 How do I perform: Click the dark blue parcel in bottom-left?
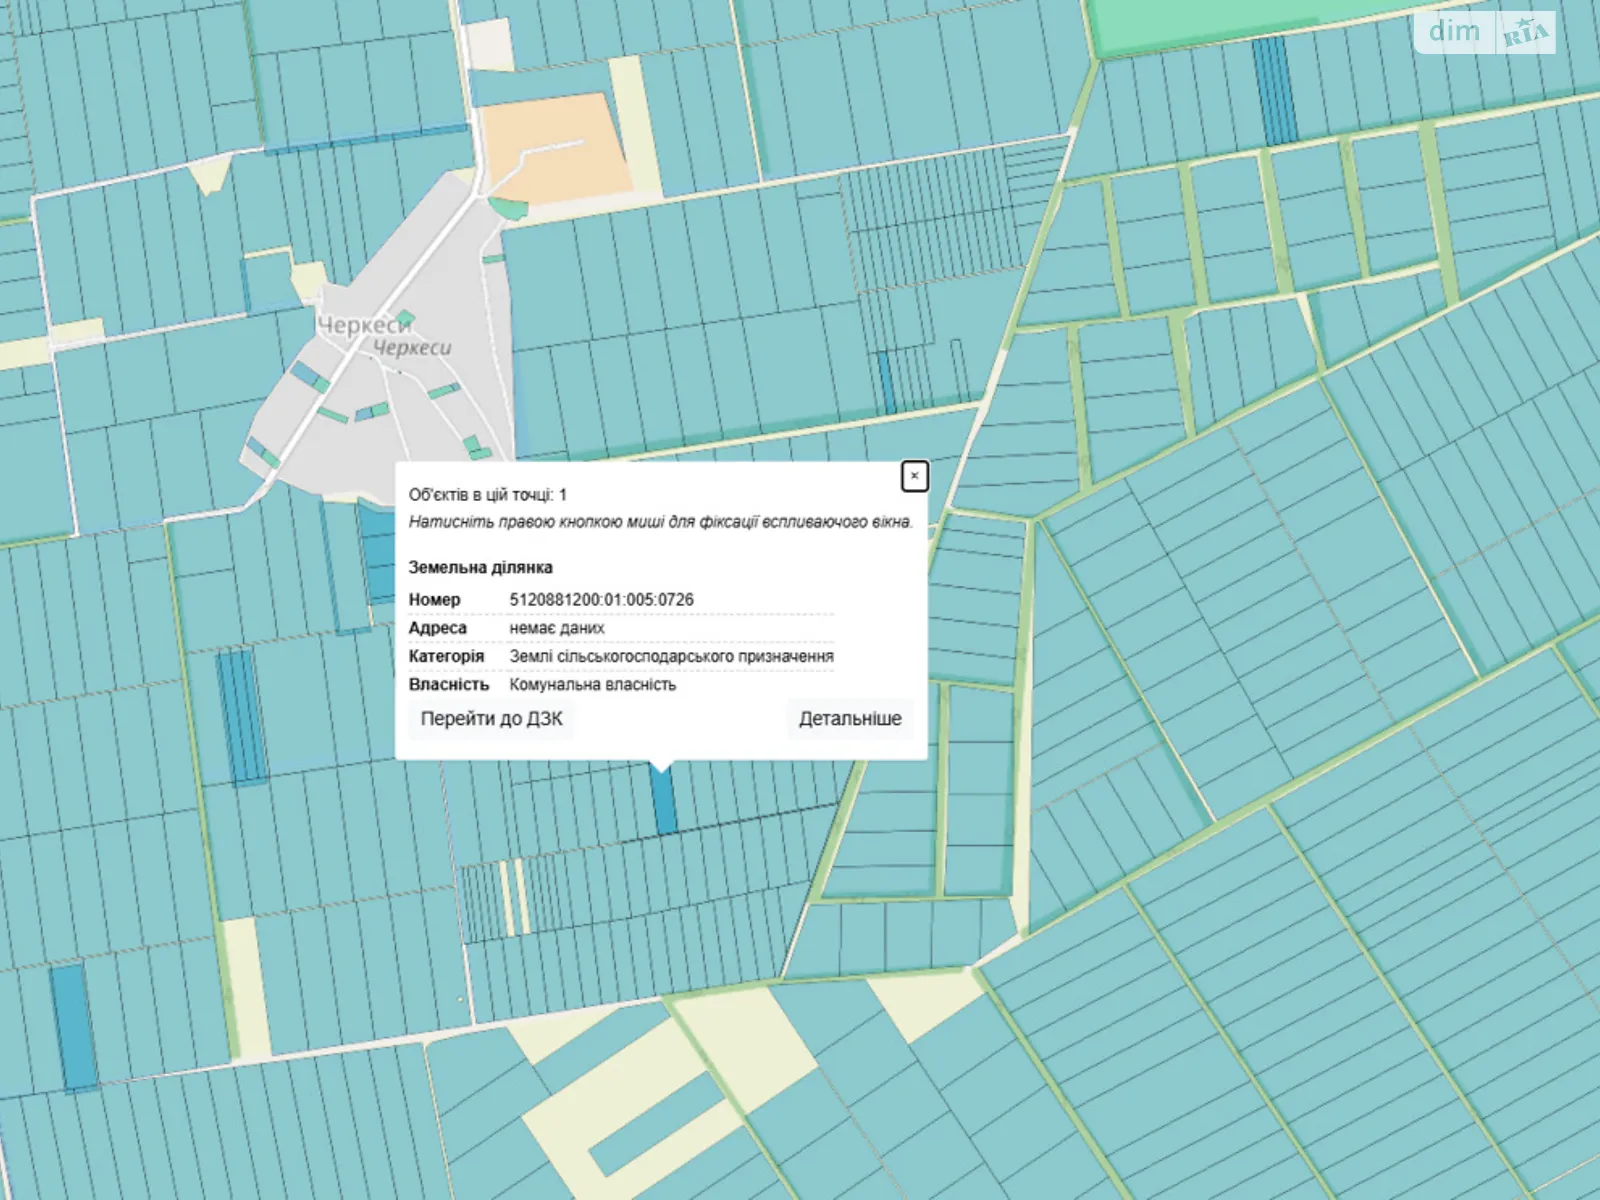click(x=73, y=1025)
